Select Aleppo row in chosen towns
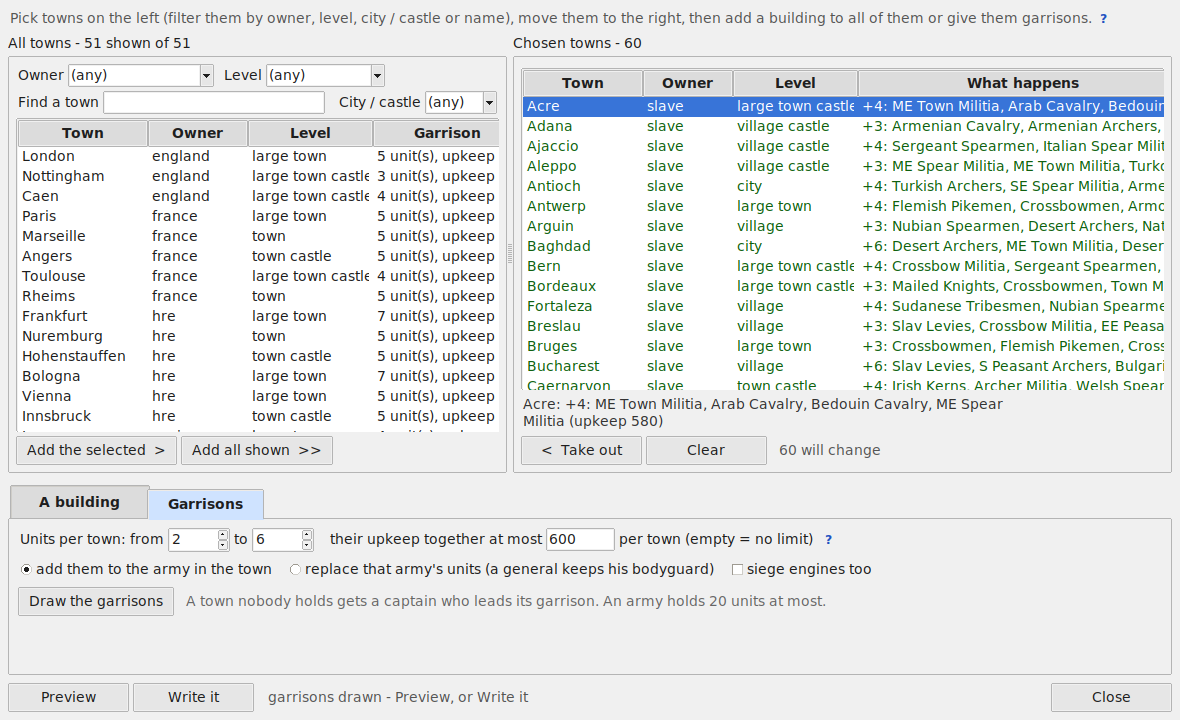The image size is (1180, 720). (x=844, y=166)
